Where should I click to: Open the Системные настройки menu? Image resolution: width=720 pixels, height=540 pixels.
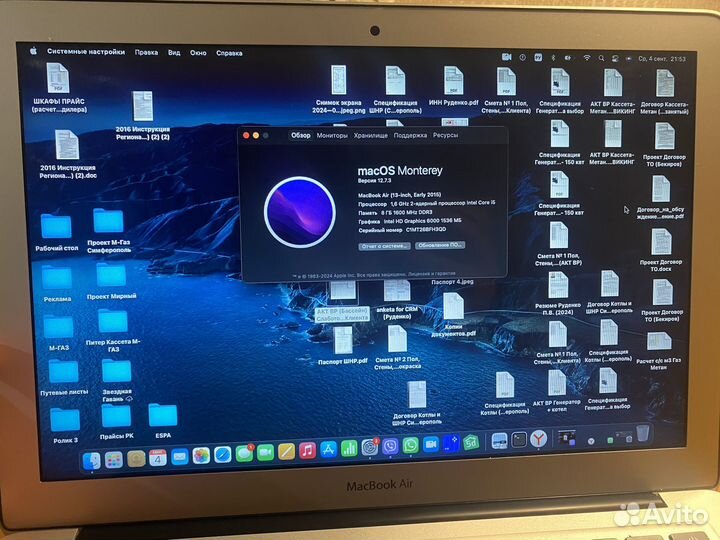click(86, 51)
